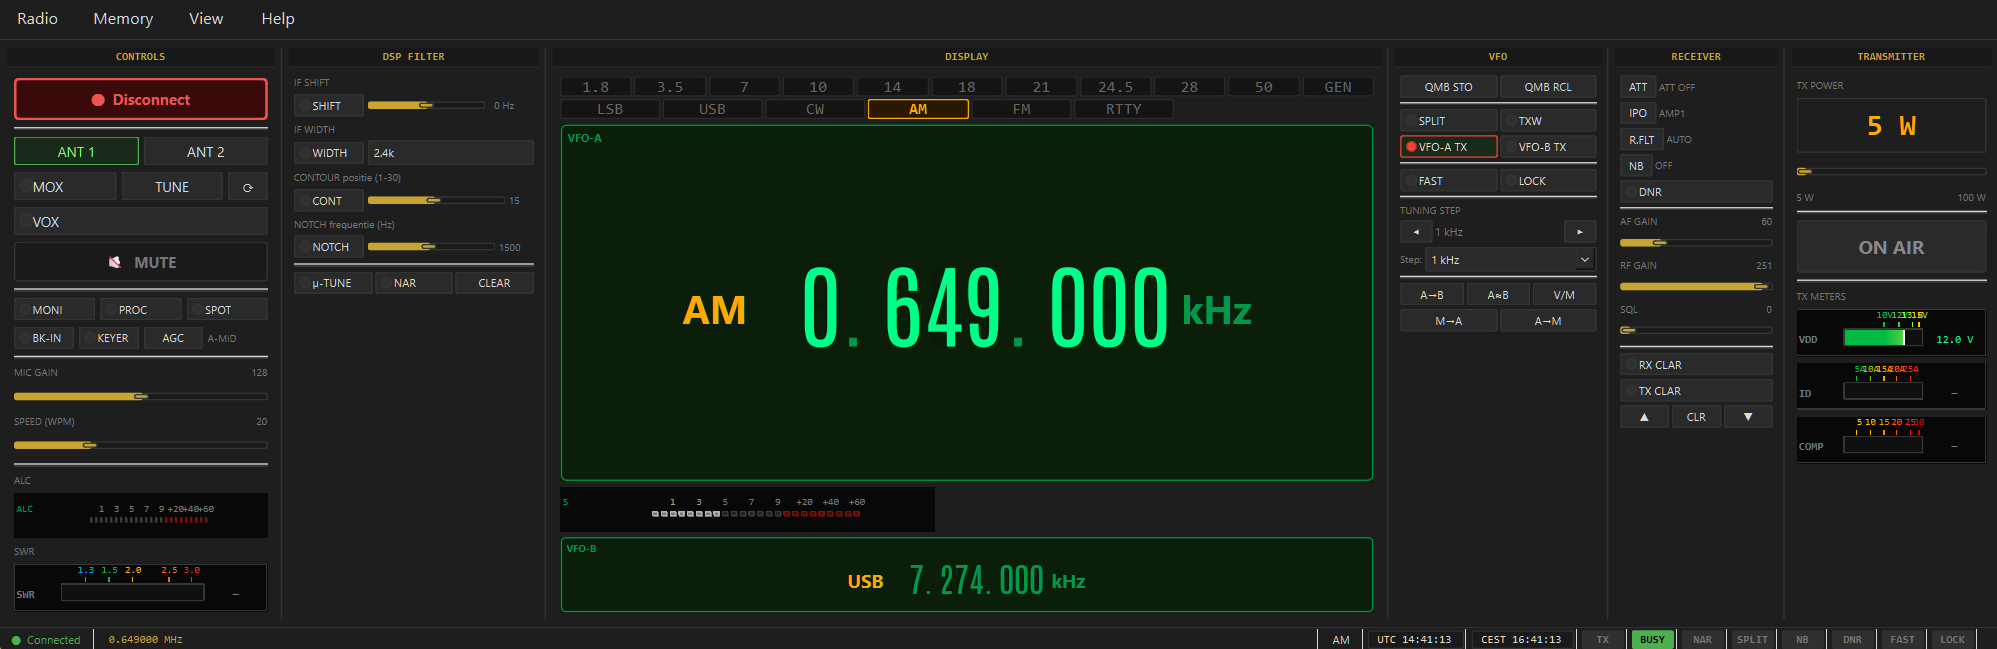Switch mode to LSB

coord(610,109)
